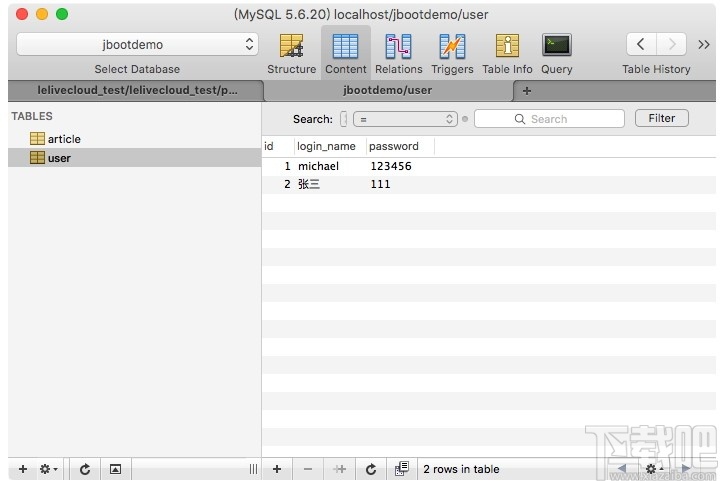Click the Search input field
The height and width of the screenshot is (481, 720).
coord(549,119)
